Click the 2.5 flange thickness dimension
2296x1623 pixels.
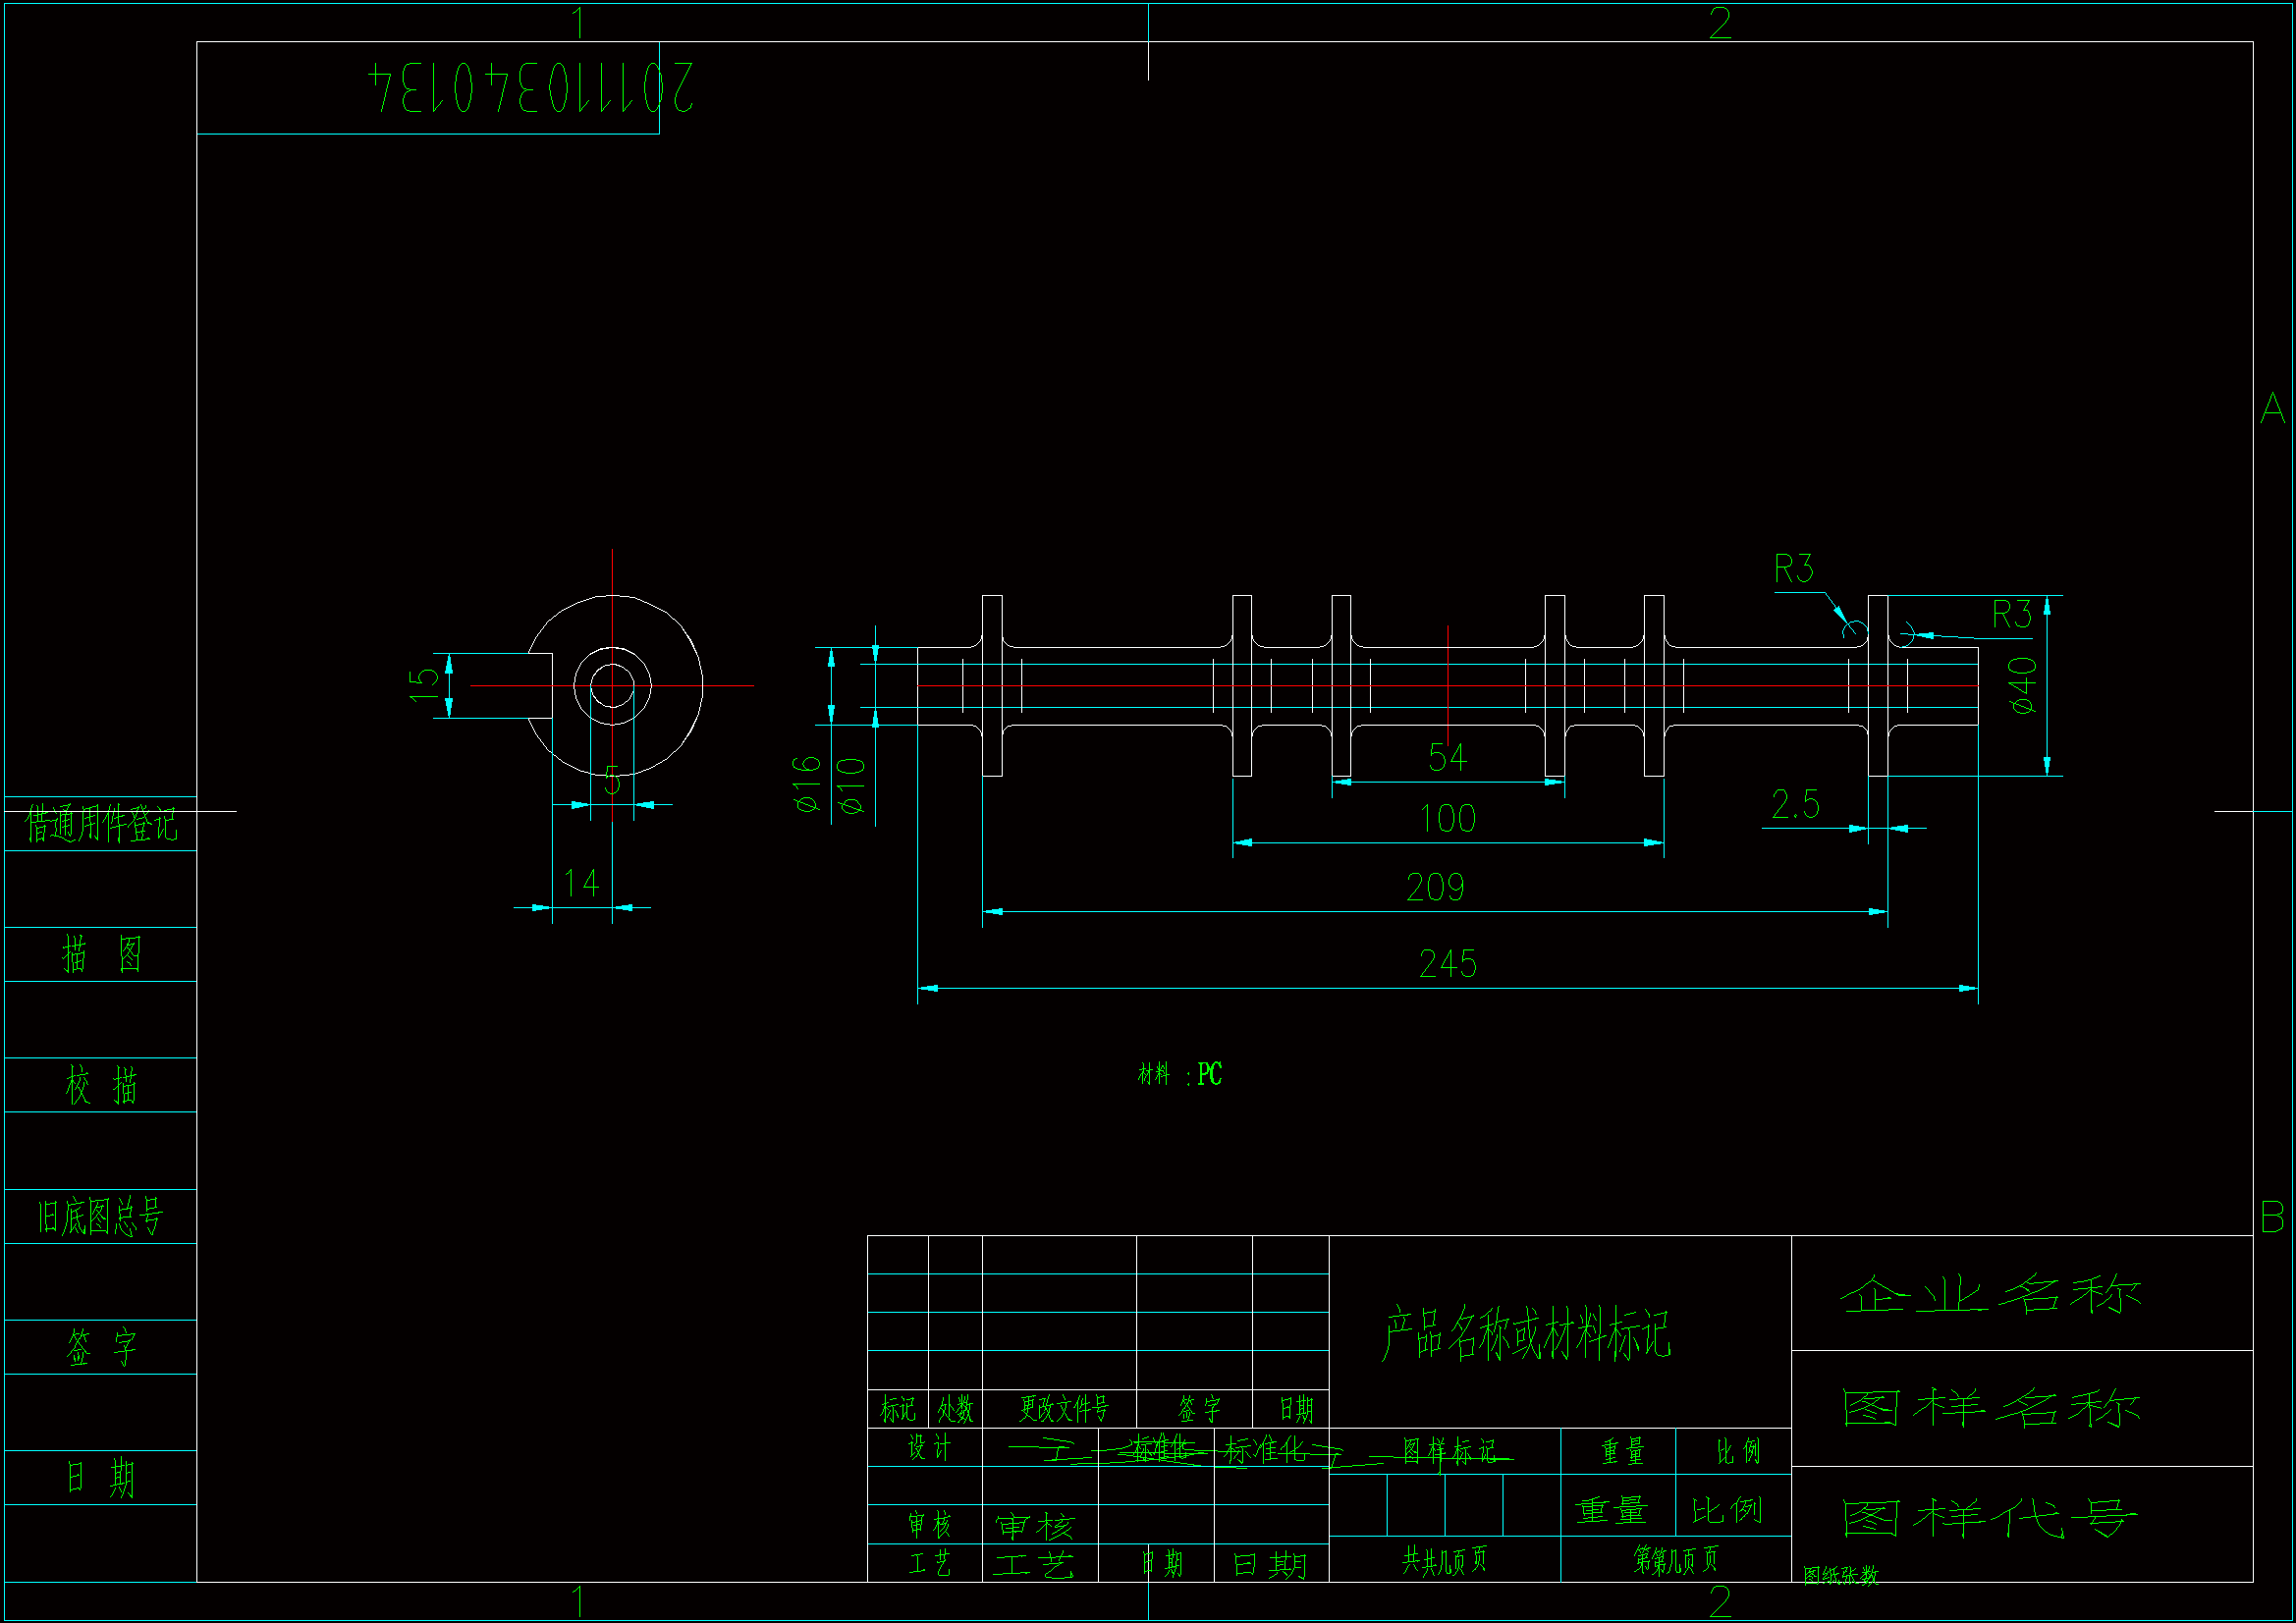1795,805
